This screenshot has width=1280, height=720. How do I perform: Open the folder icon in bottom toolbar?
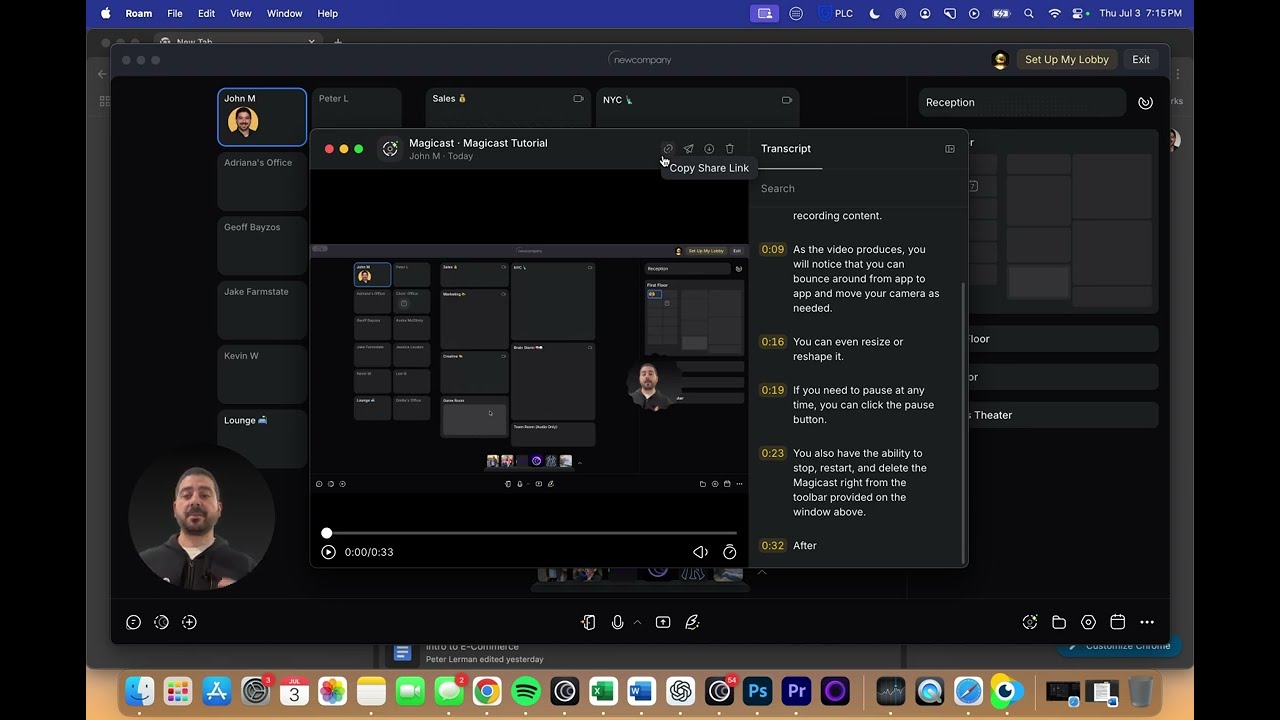1059,622
